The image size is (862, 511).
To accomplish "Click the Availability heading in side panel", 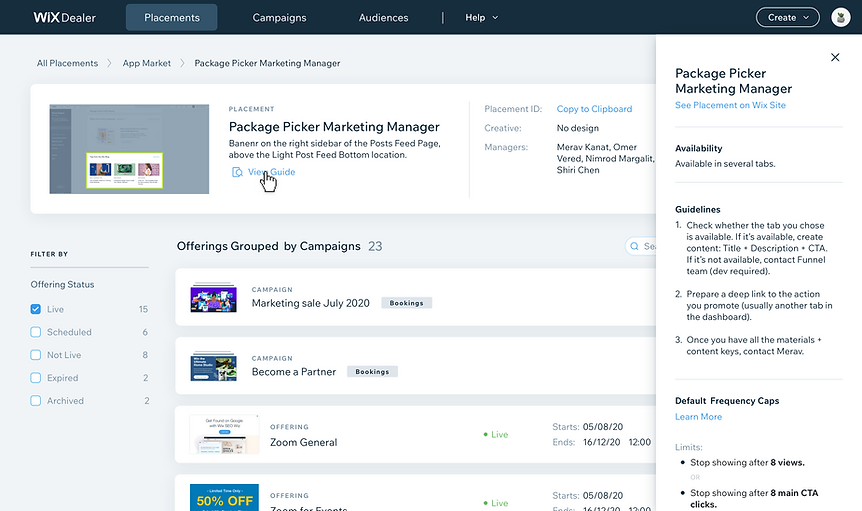I will point(699,148).
